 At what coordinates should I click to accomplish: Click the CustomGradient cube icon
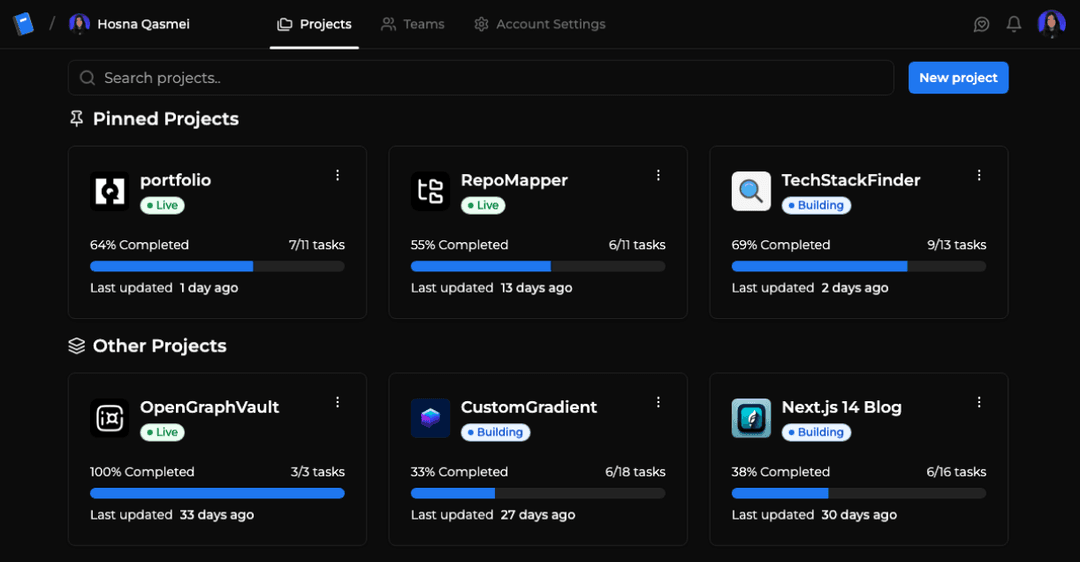click(x=430, y=418)
